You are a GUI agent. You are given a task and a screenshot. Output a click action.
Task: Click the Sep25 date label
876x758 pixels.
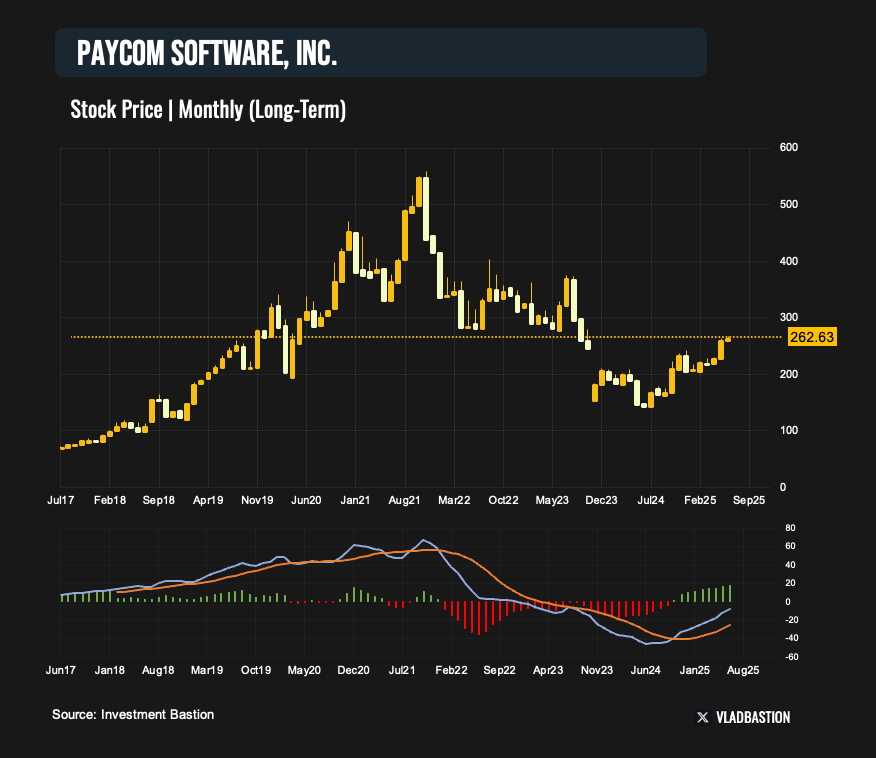tap(749, 500)
